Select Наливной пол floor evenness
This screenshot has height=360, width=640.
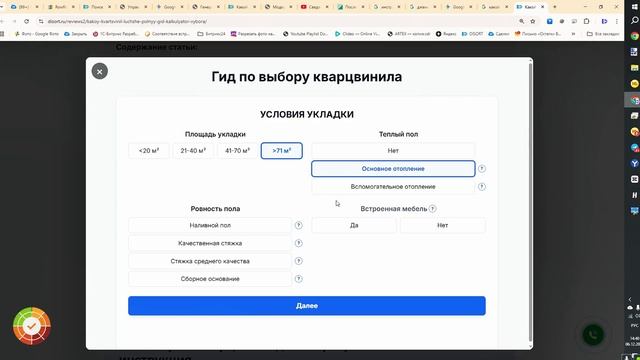pyautogui.click(x=210, y=225)
